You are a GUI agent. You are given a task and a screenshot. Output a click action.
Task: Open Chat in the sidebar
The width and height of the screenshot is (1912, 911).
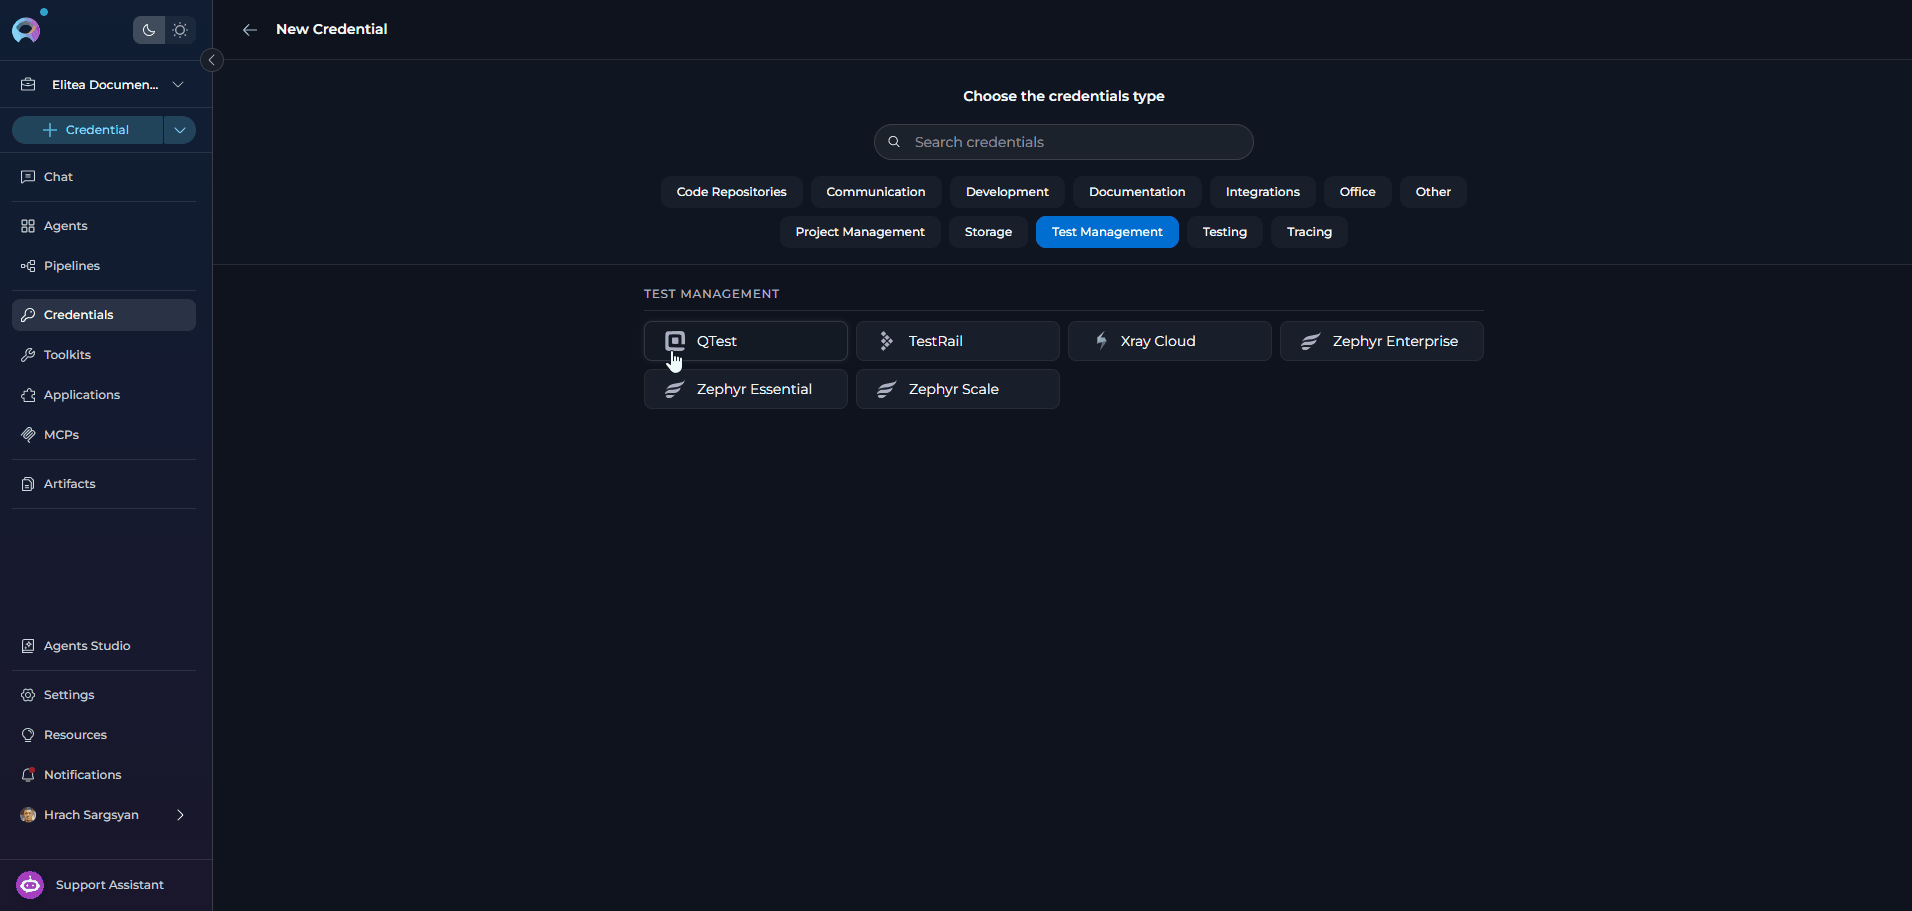(104, 177)
